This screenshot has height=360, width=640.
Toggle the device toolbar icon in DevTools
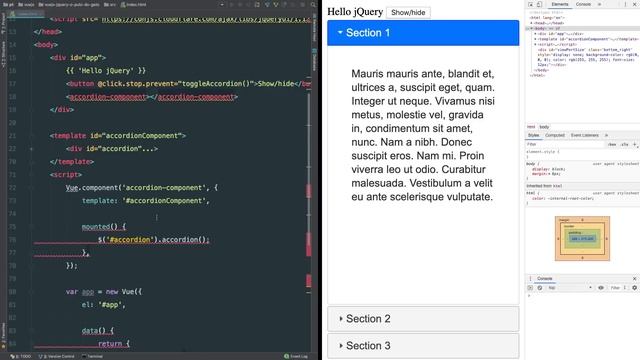(539, 4)
